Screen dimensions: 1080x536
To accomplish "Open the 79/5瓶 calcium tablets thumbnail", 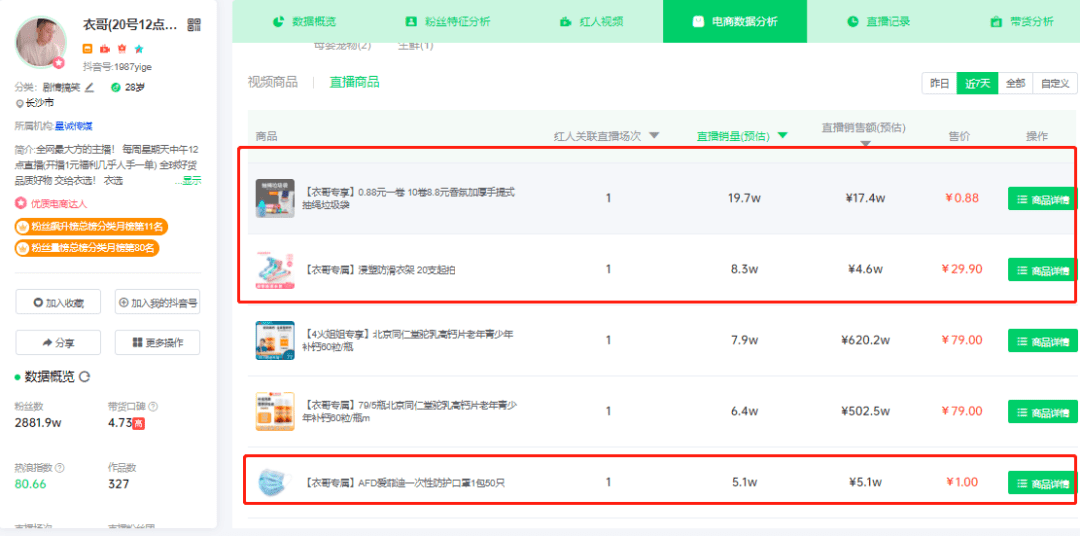I will (x=275, y=411).
